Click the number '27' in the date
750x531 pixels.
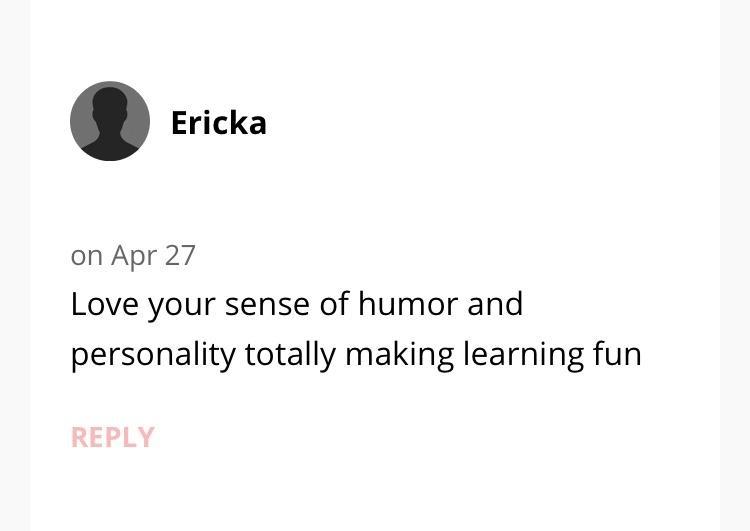[x=180, y=255]
